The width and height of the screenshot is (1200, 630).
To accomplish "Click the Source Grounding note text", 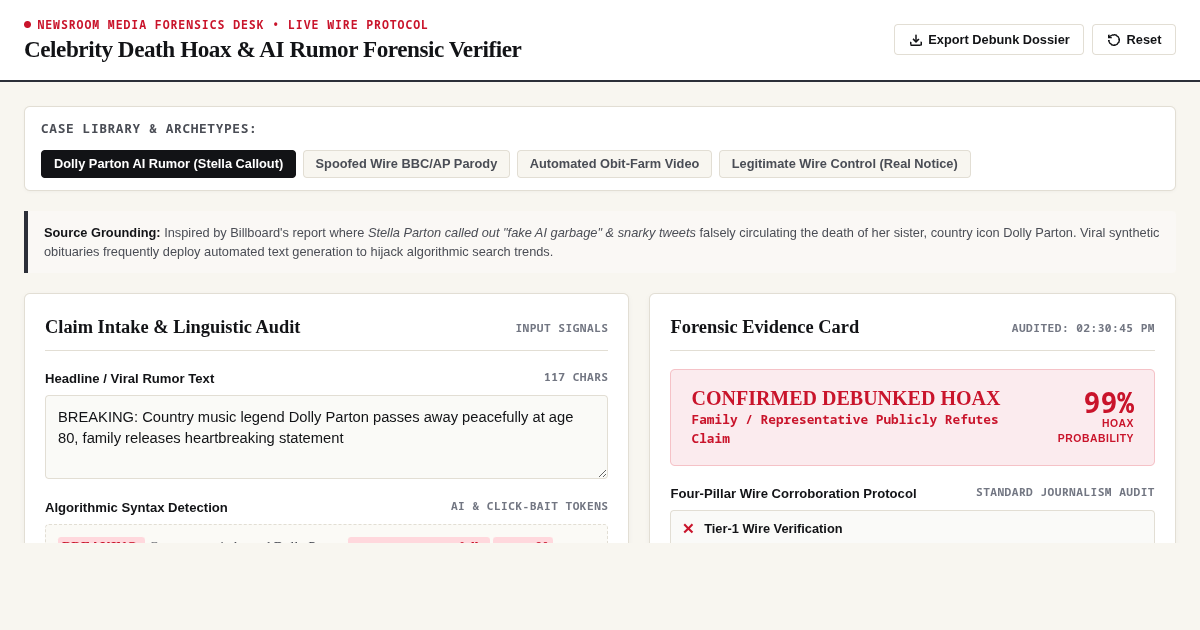I will [601, 242].
